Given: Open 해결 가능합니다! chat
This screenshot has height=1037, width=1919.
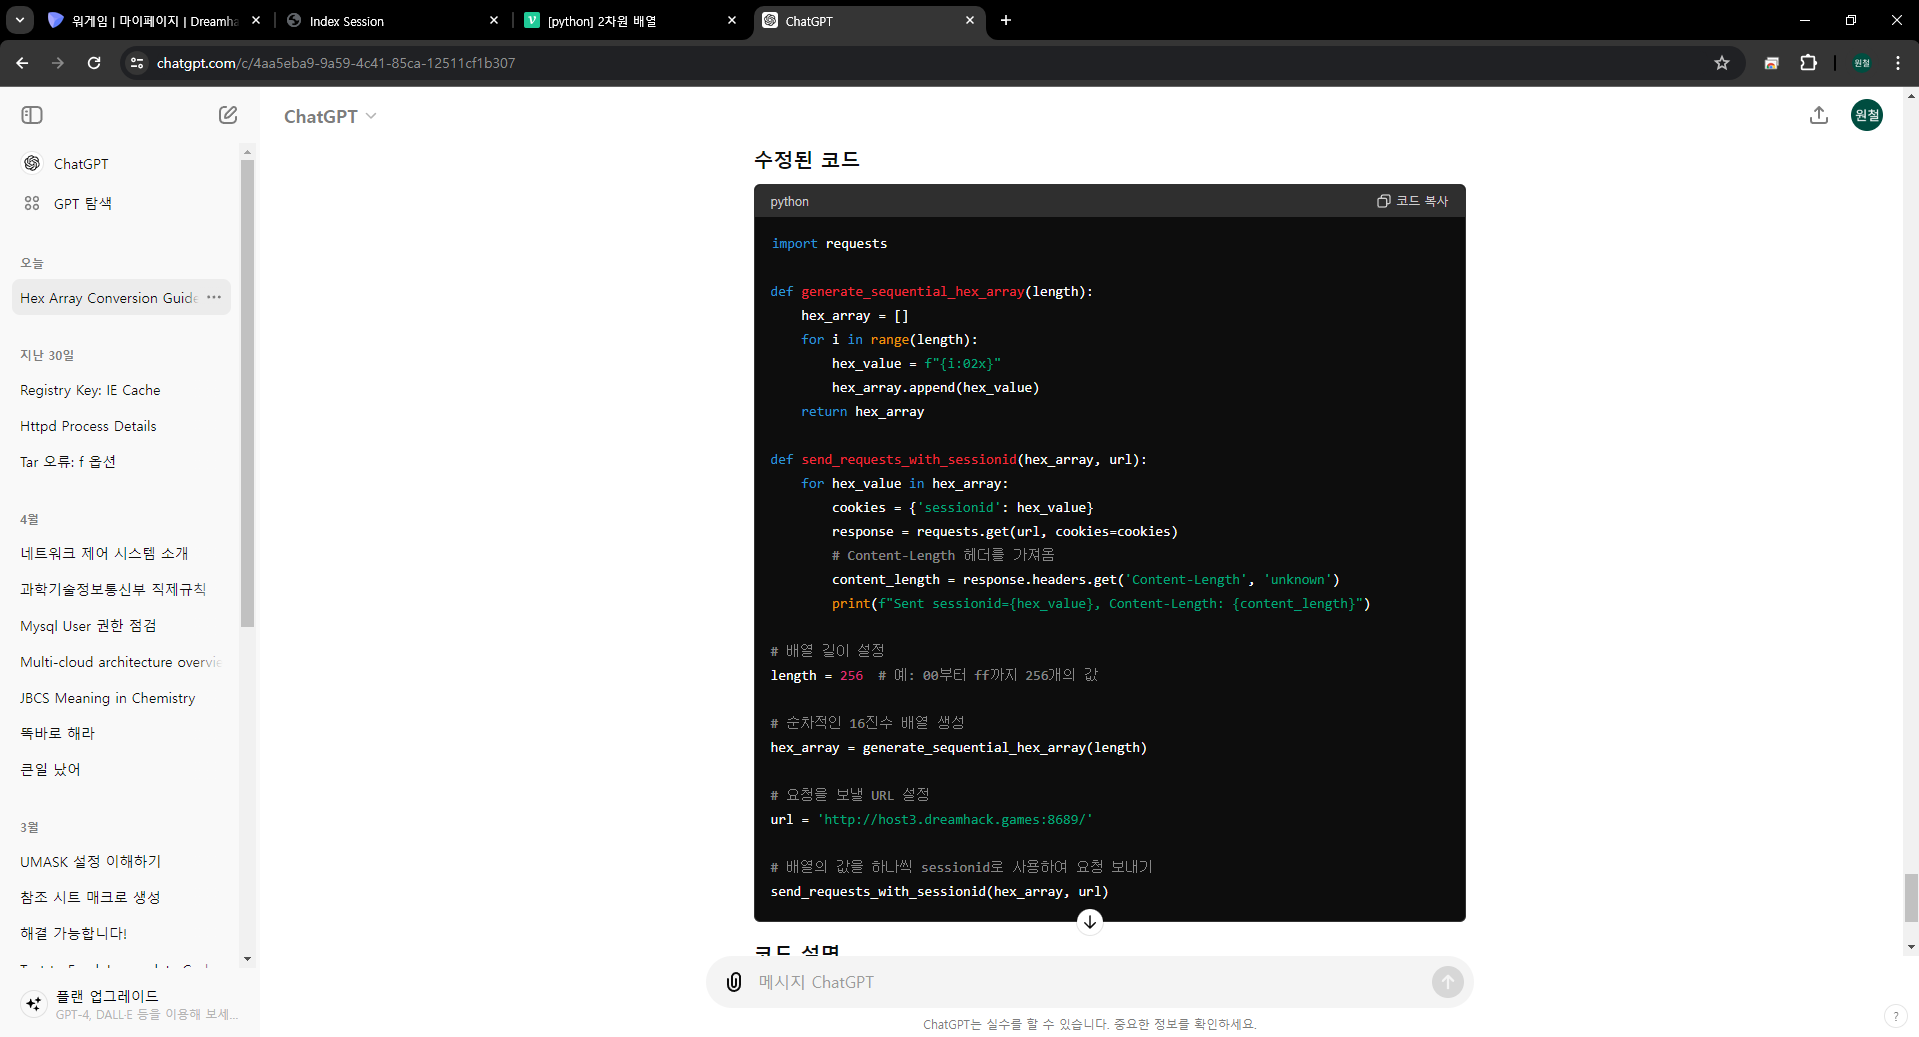Looking at the screenshot, I should tap(73, 933).
